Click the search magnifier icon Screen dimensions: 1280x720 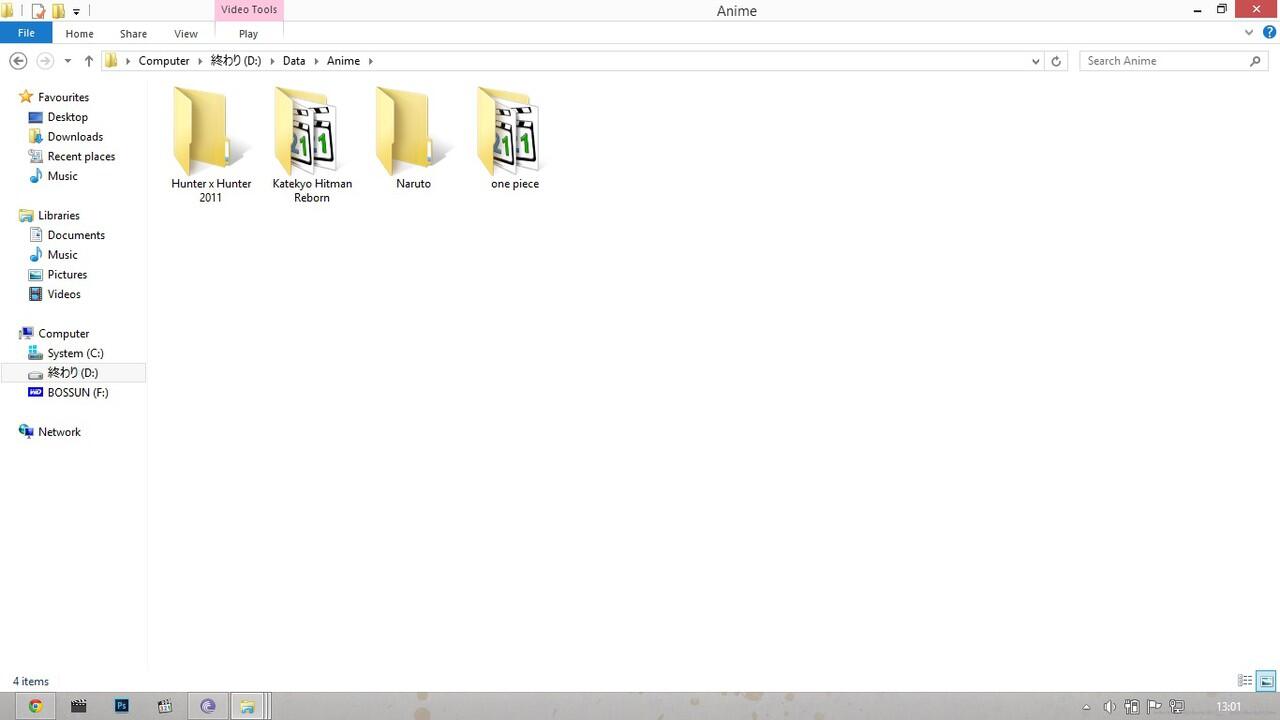pyautogui.click(x=1256, y=61)
